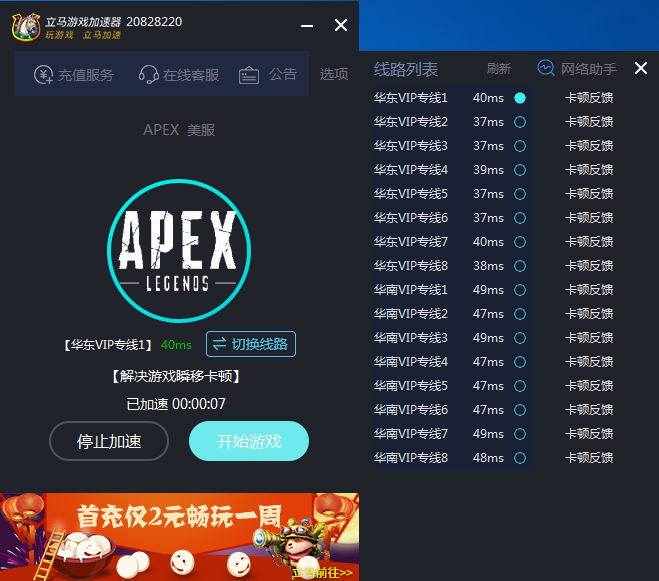Select radio for 华南VIP专线4
The width and height of the screenshot is (659, 581).
pos(520,362)
